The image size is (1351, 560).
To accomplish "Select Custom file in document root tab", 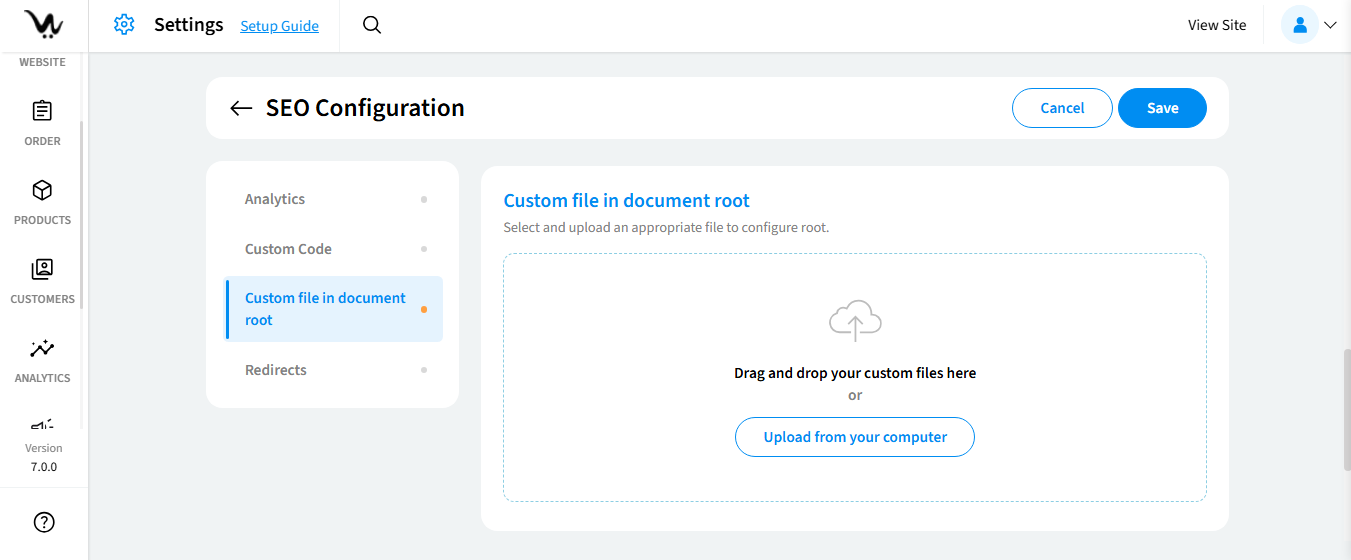I will pyautogui.click(x=325, y=309).
